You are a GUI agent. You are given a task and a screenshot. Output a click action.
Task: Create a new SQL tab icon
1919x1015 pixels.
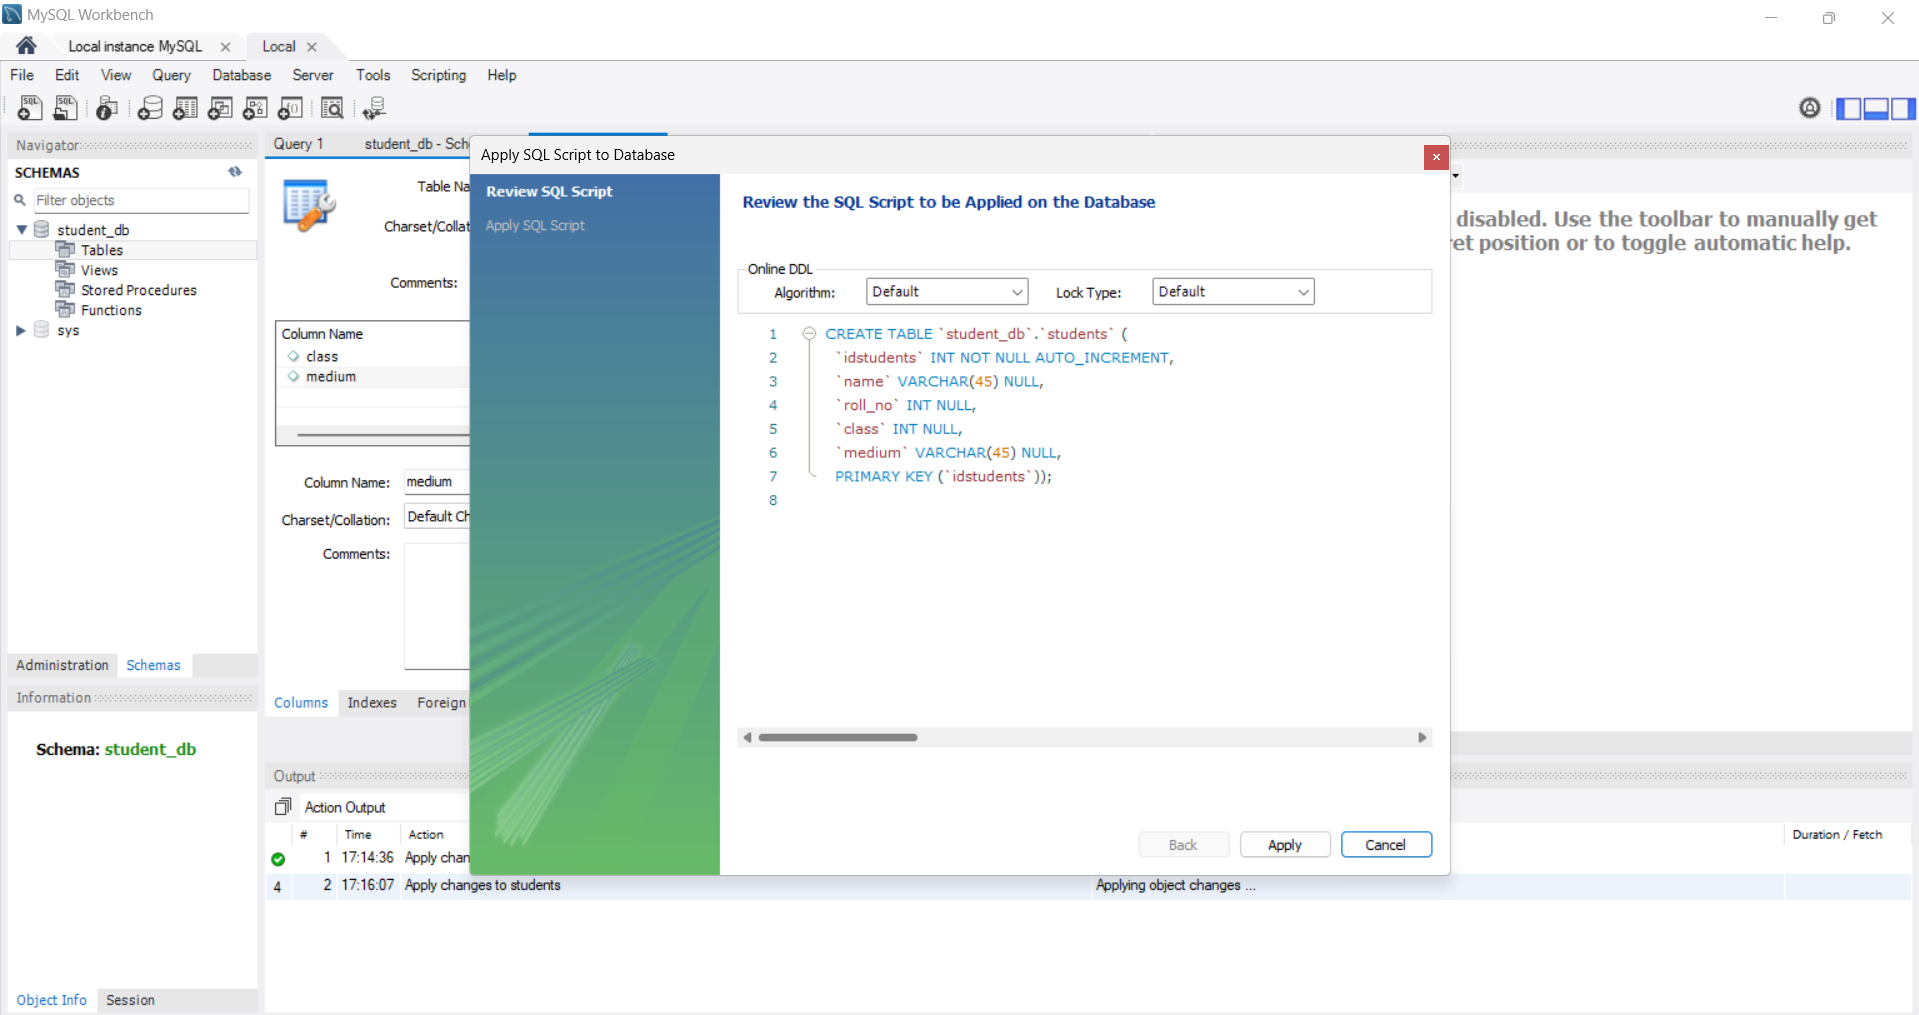click(30, 108)
